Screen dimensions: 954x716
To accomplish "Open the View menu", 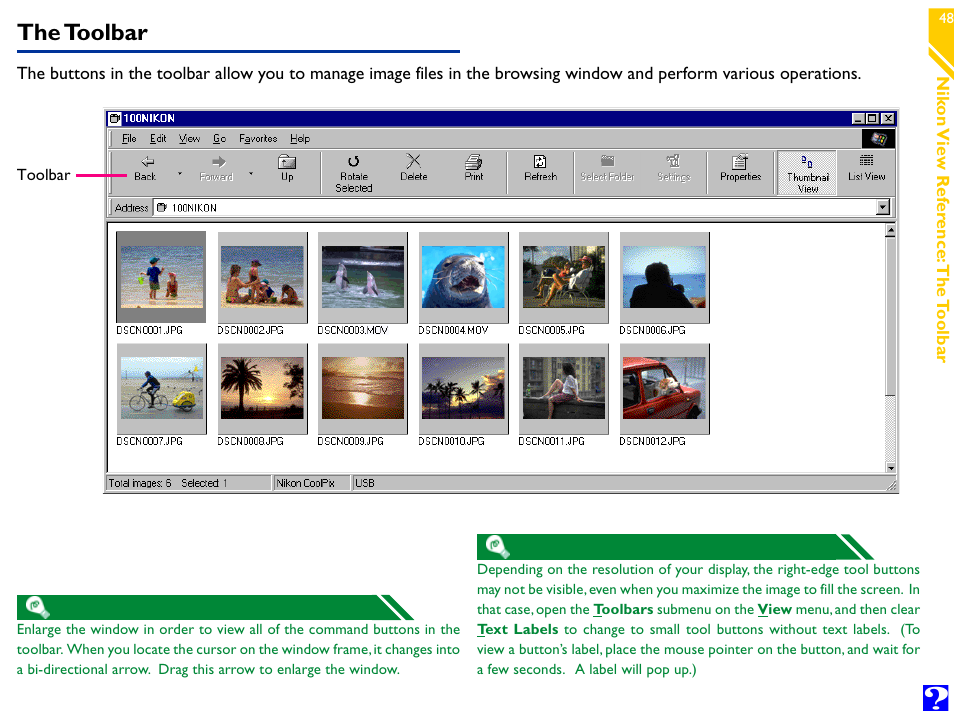I will tap(189, 139).
